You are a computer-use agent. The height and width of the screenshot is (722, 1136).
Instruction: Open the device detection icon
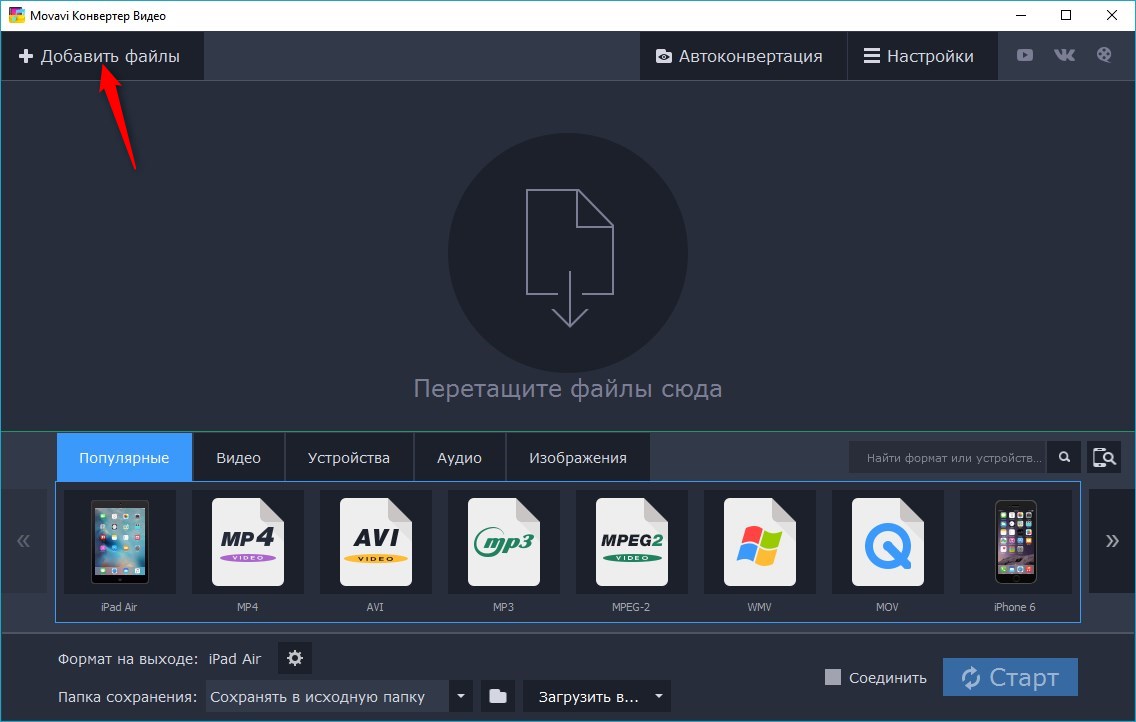tap(1104, 458)
